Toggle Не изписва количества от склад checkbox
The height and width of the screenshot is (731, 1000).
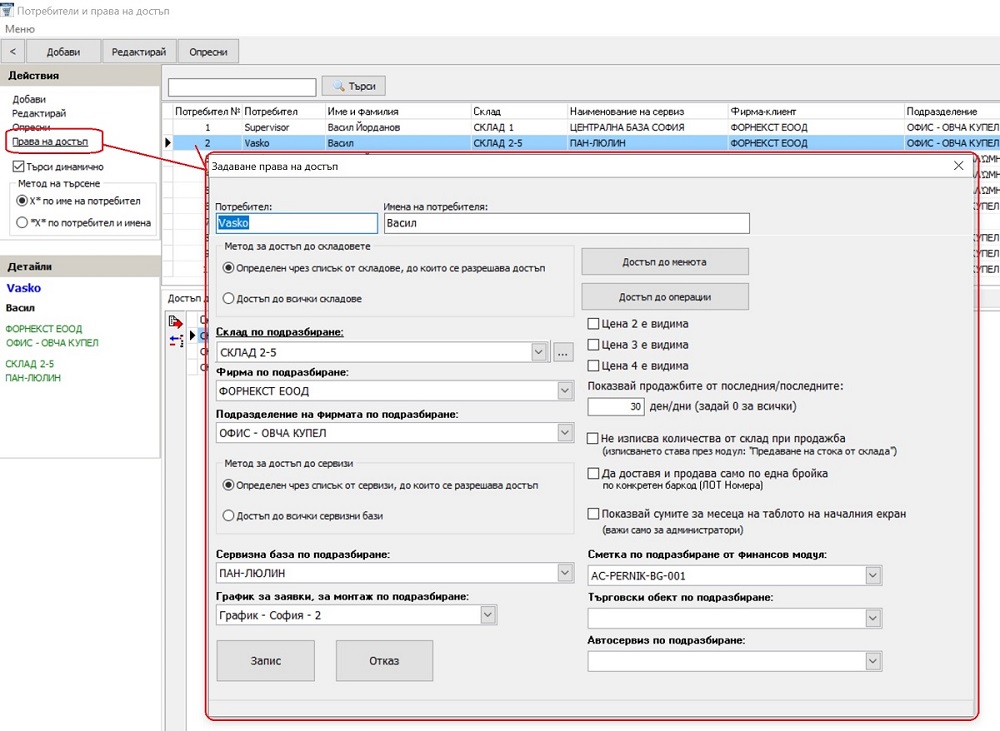[592, 438]
